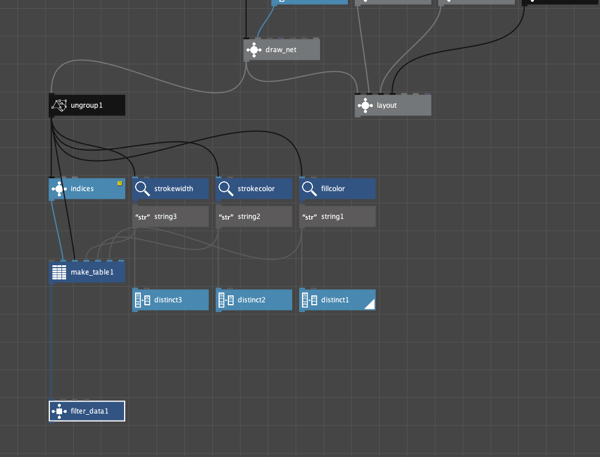Viewport: 600px width, 457px height.
Task: Click the distinct1 node icon
Action: click(309, 300)
